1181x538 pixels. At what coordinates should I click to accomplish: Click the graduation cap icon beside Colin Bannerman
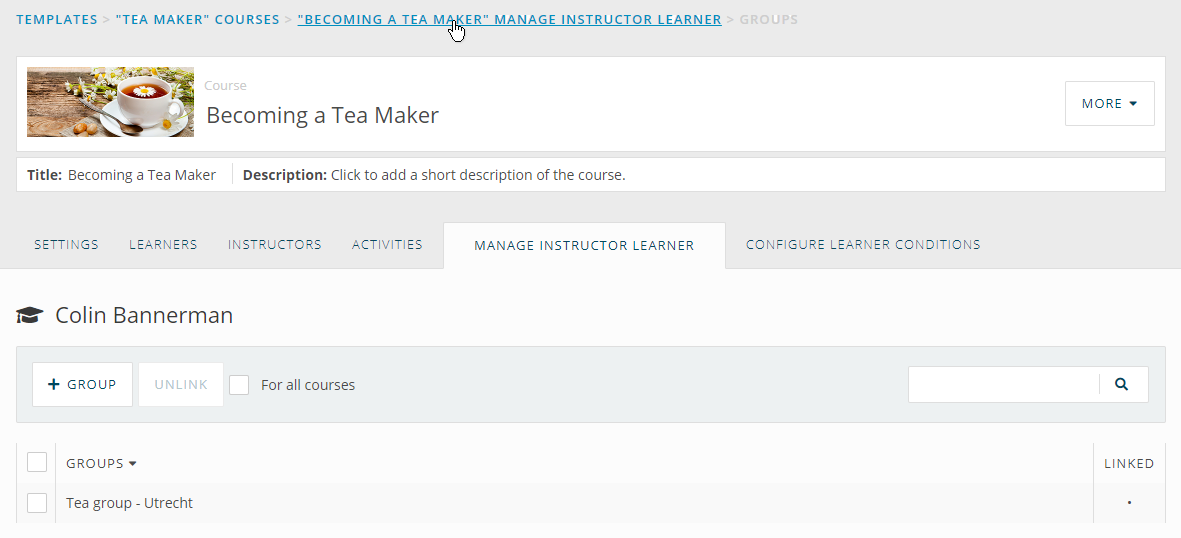[29, 315]
